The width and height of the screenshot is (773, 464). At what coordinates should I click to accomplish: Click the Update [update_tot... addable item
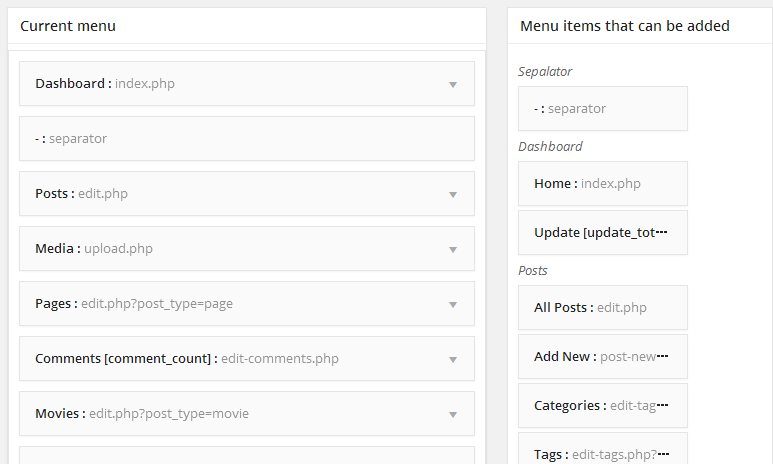(x=602, y=233)
